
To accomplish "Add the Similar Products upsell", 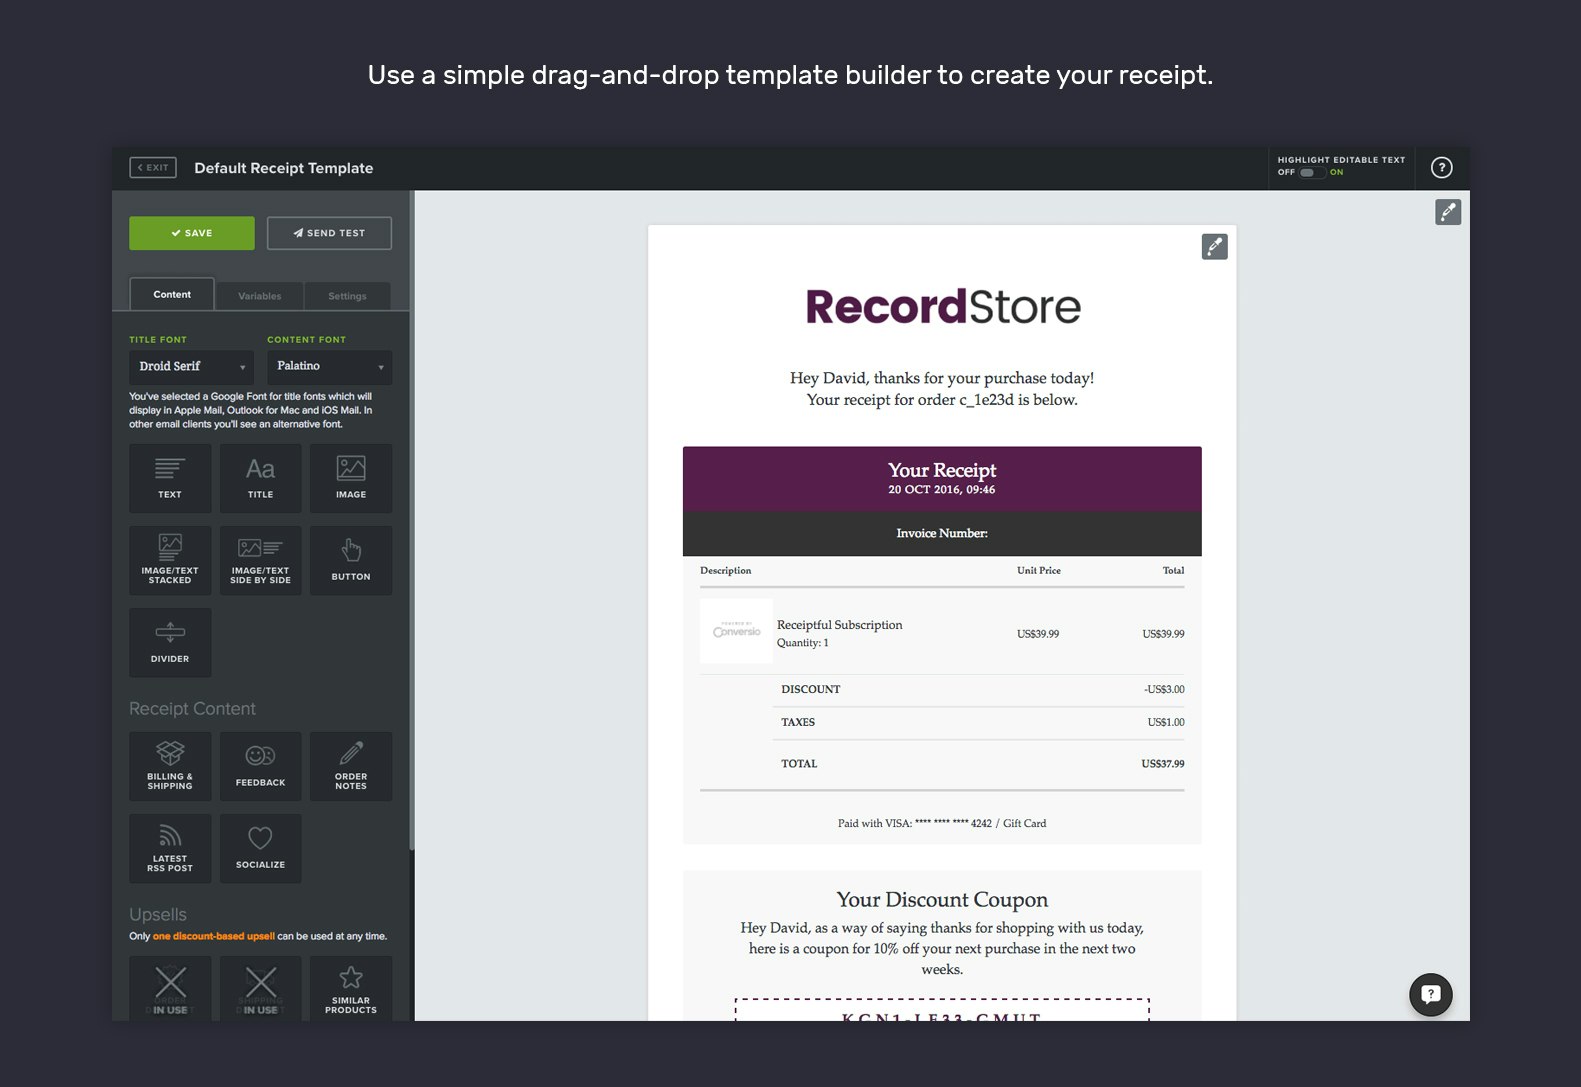I will point(351,988).
